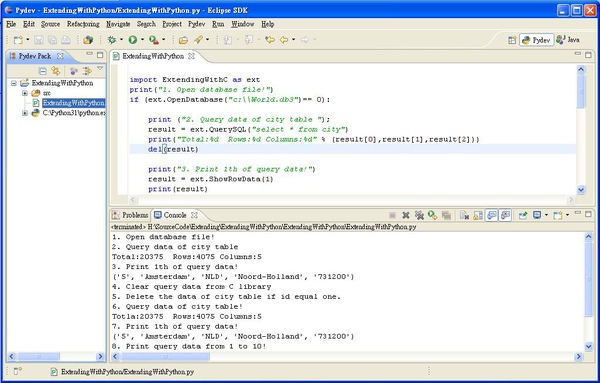
Task: Open the Pydev menu
Action: [x=197, y=24]
